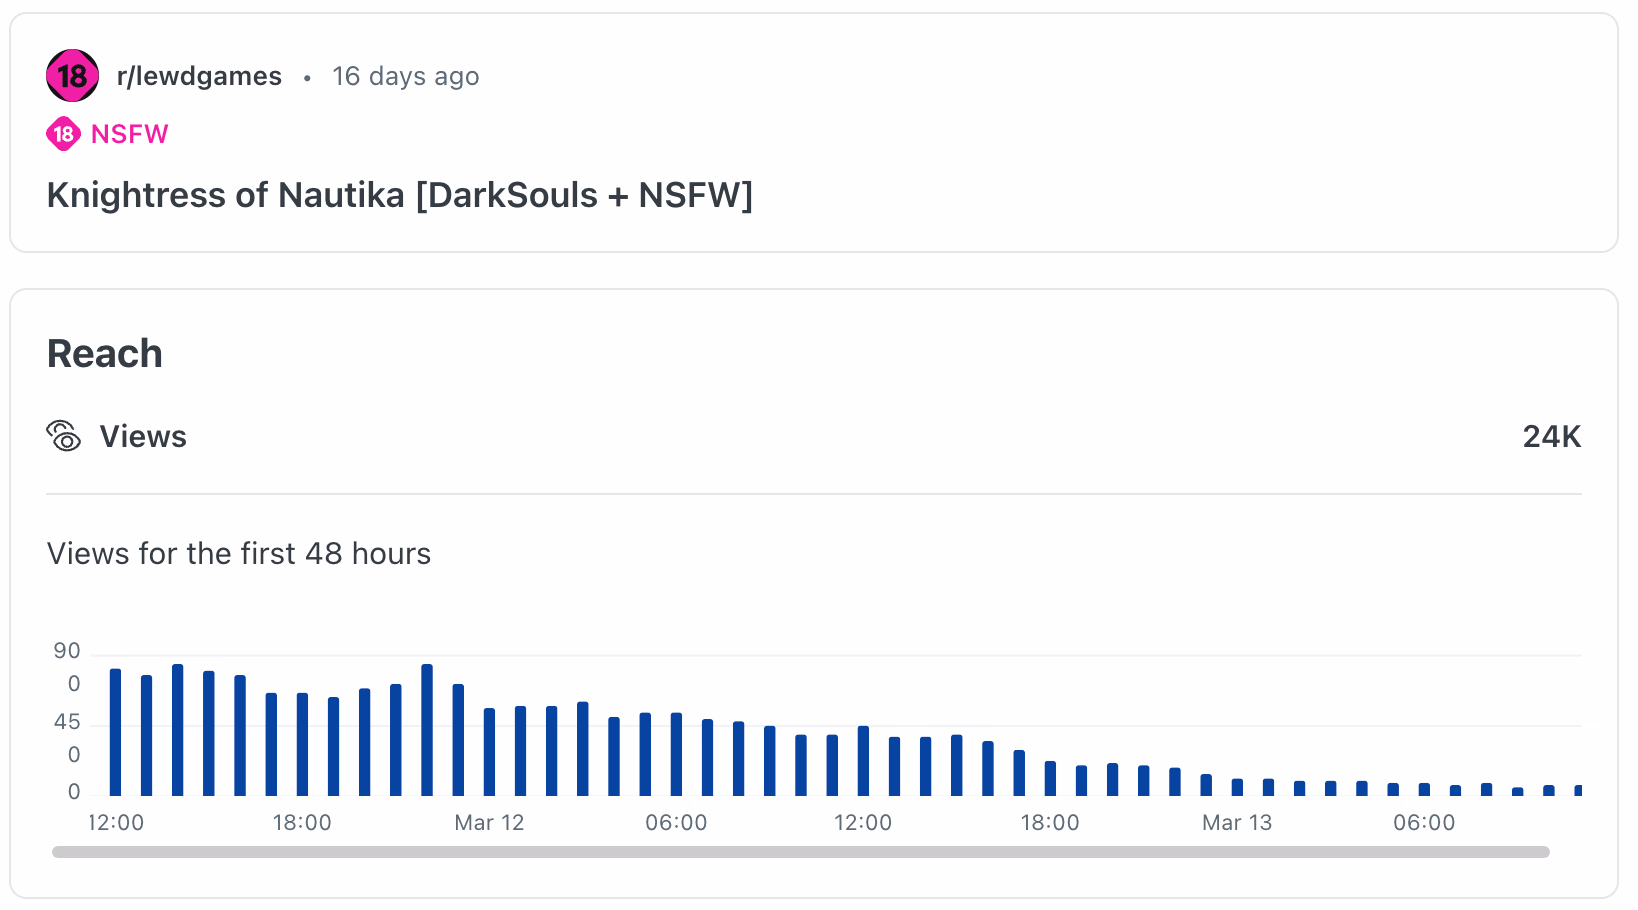Click the Views label
The image size is (1638, 910).
point(143,436)
